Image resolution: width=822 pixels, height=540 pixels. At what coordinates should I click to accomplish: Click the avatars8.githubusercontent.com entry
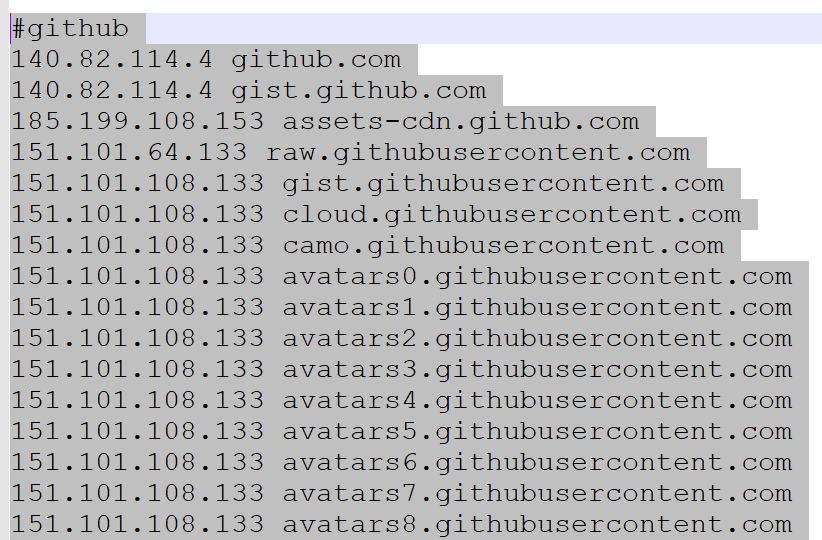tap(537, 524)
